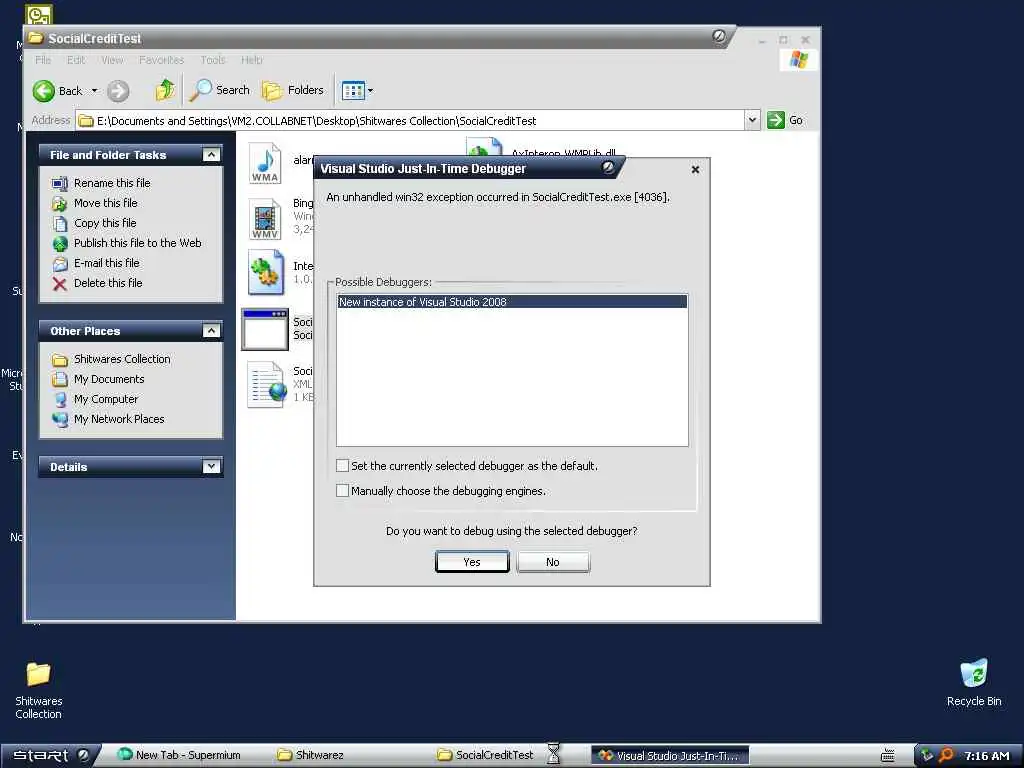This screenshot has width=1024, height=768.
Task: Click the desktop icon above the Explorer window
Action: point(39,14)
